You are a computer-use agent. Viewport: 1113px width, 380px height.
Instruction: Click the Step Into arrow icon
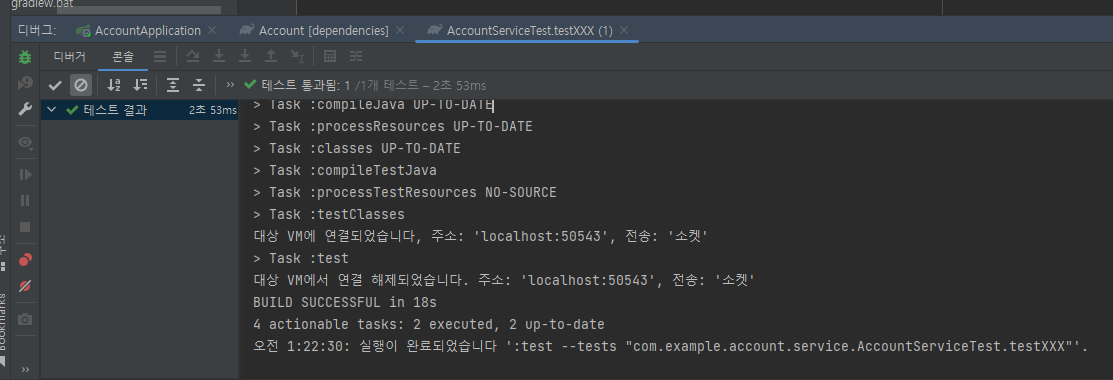tap(246, 56)
